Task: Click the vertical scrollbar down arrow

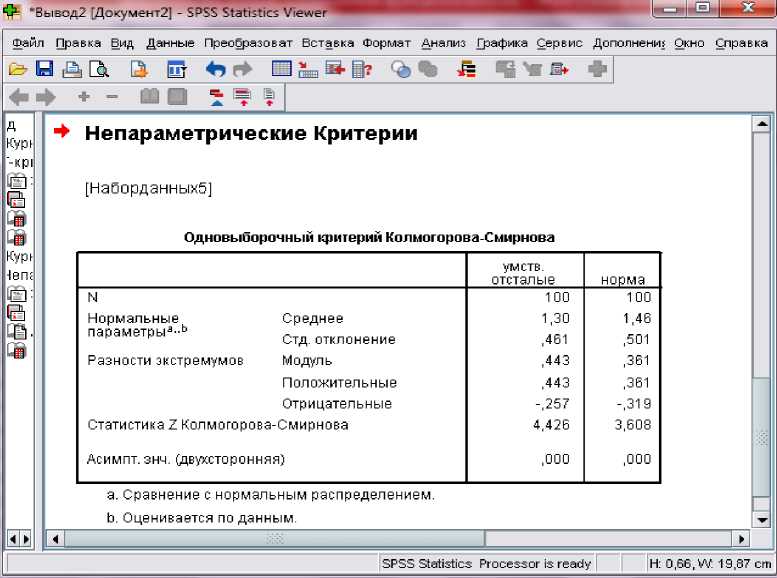Action: click(x=761, y=519)
